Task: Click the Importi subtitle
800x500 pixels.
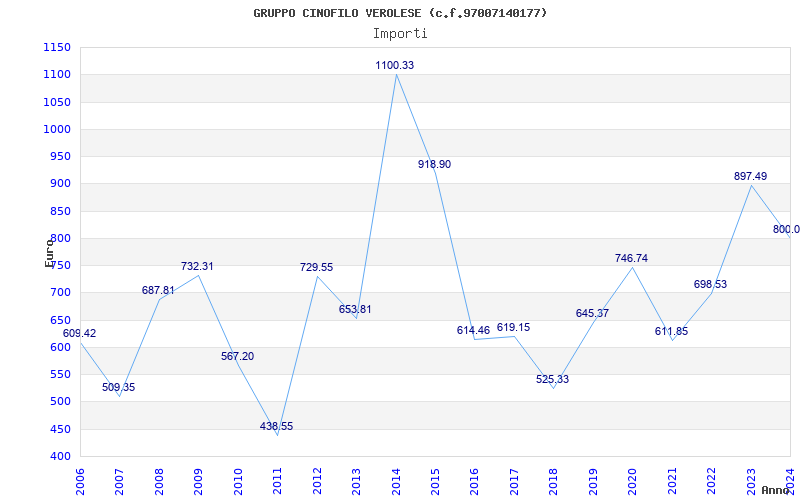Action: coord(400,34)
